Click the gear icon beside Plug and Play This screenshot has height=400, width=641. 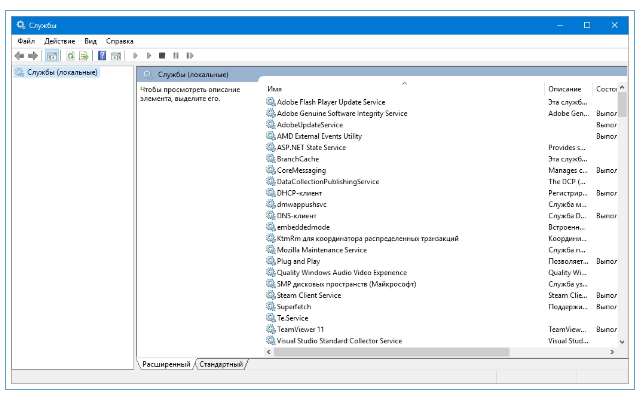click(271, 261)
